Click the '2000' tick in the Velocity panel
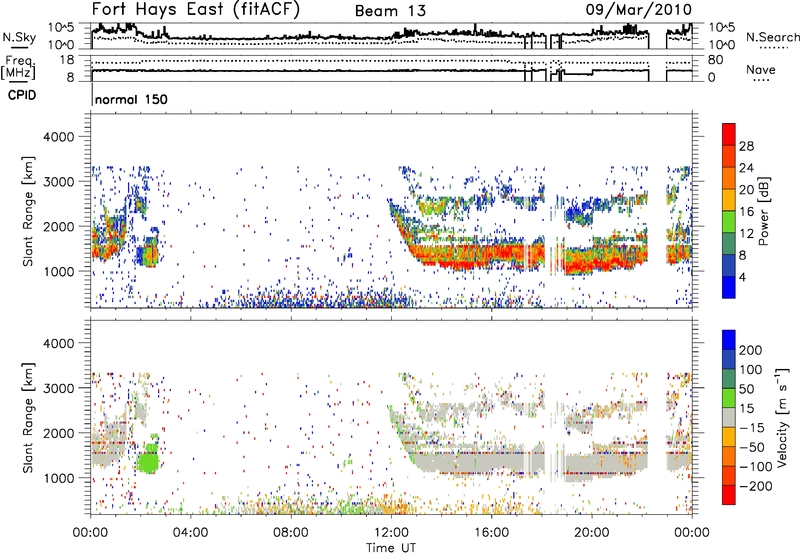The height and width of the screenshot is (554, 800). coord(58,433)
